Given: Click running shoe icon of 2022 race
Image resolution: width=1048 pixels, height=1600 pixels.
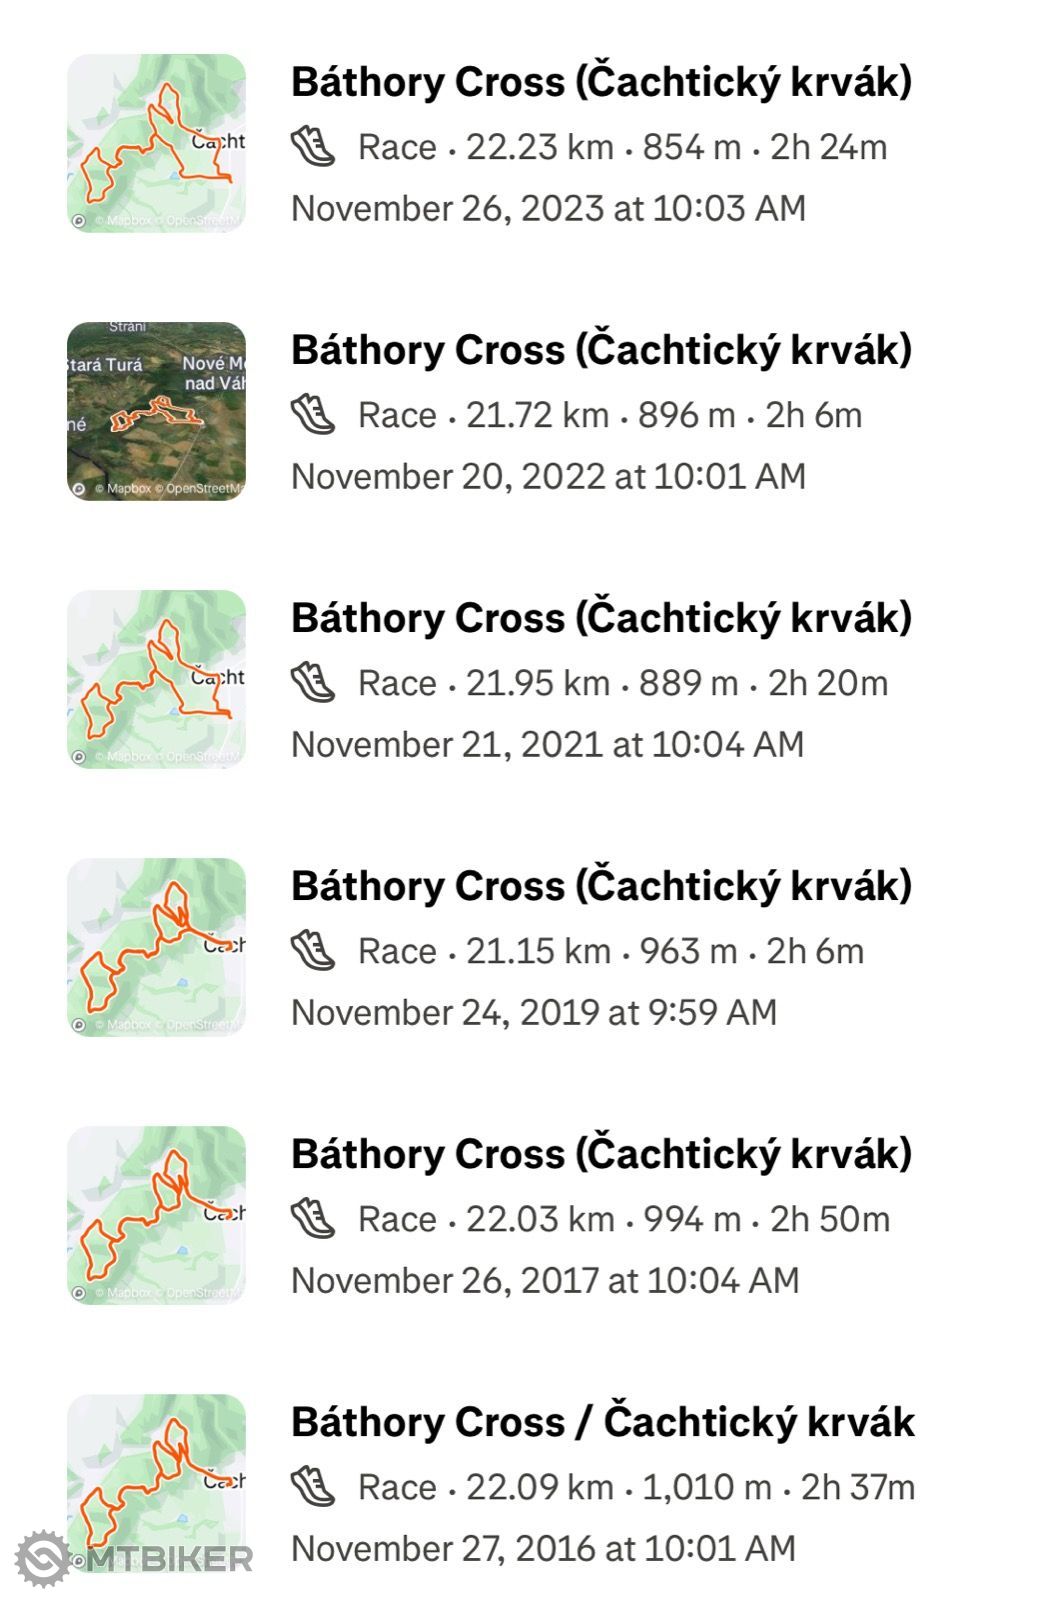Looking at the screenshot, I should [x=313, y=414].
